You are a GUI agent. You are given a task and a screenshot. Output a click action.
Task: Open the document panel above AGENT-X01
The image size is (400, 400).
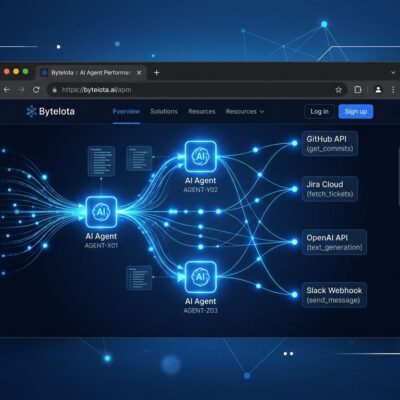click(x=101, y=161)
